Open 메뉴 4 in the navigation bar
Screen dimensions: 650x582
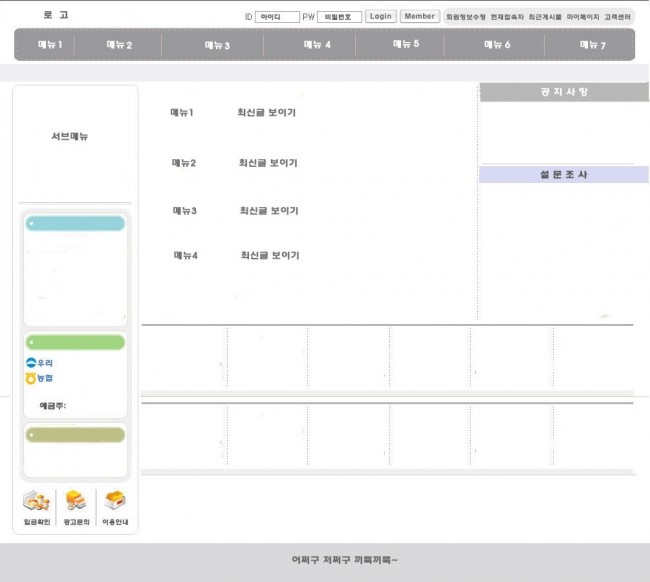[x=316, y=45]
